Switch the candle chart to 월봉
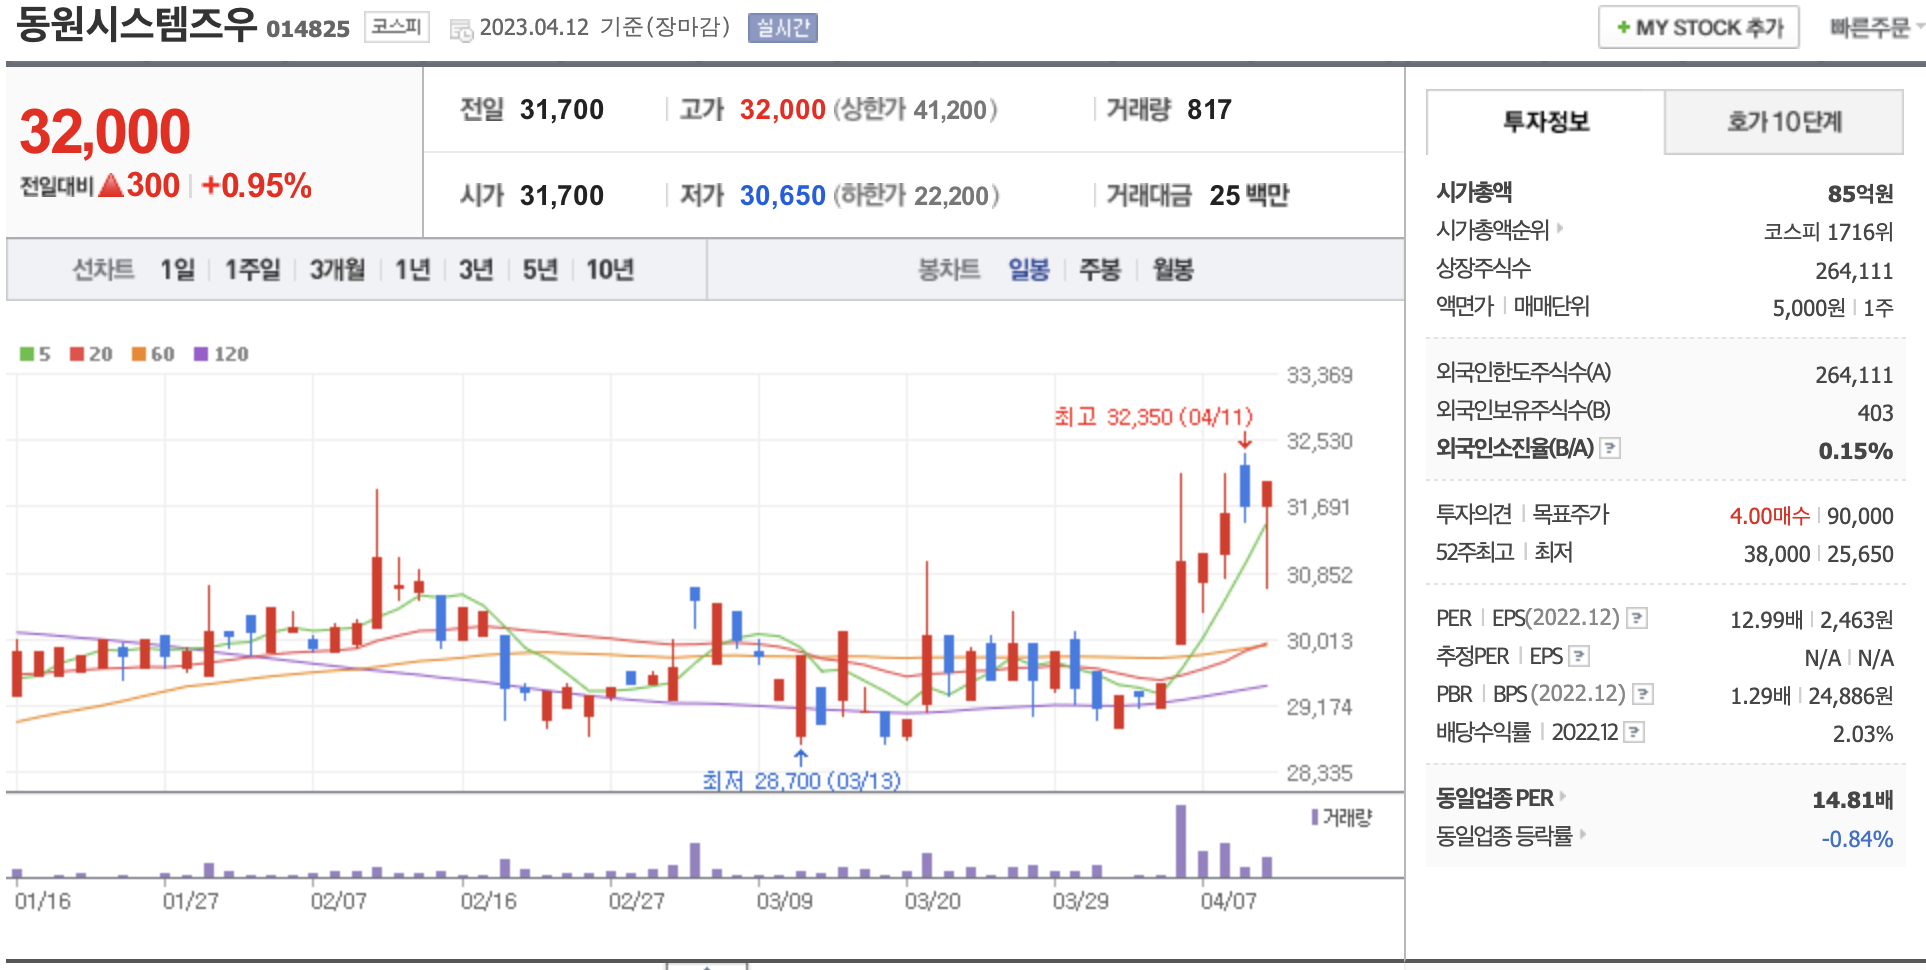 point(1172,269)
